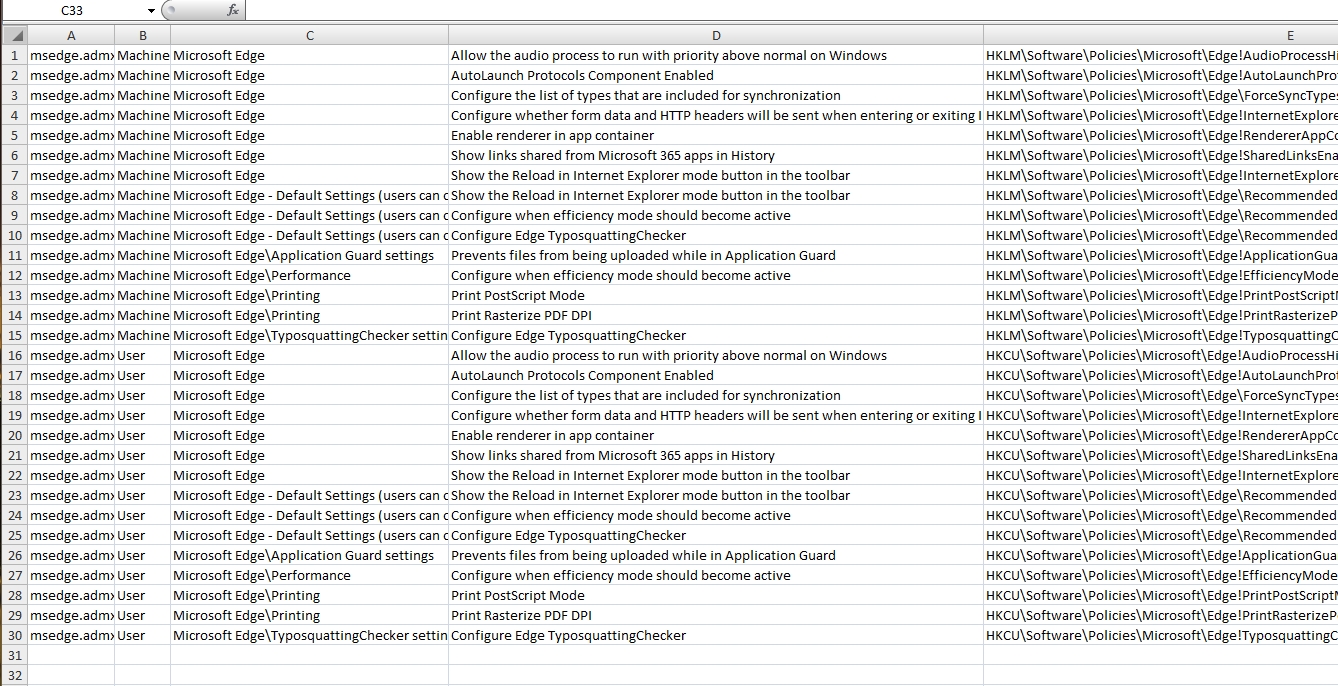This screenshot has width=1338, height=686.
Task: Select column D by its header
Action: click(x=716, y=35)
